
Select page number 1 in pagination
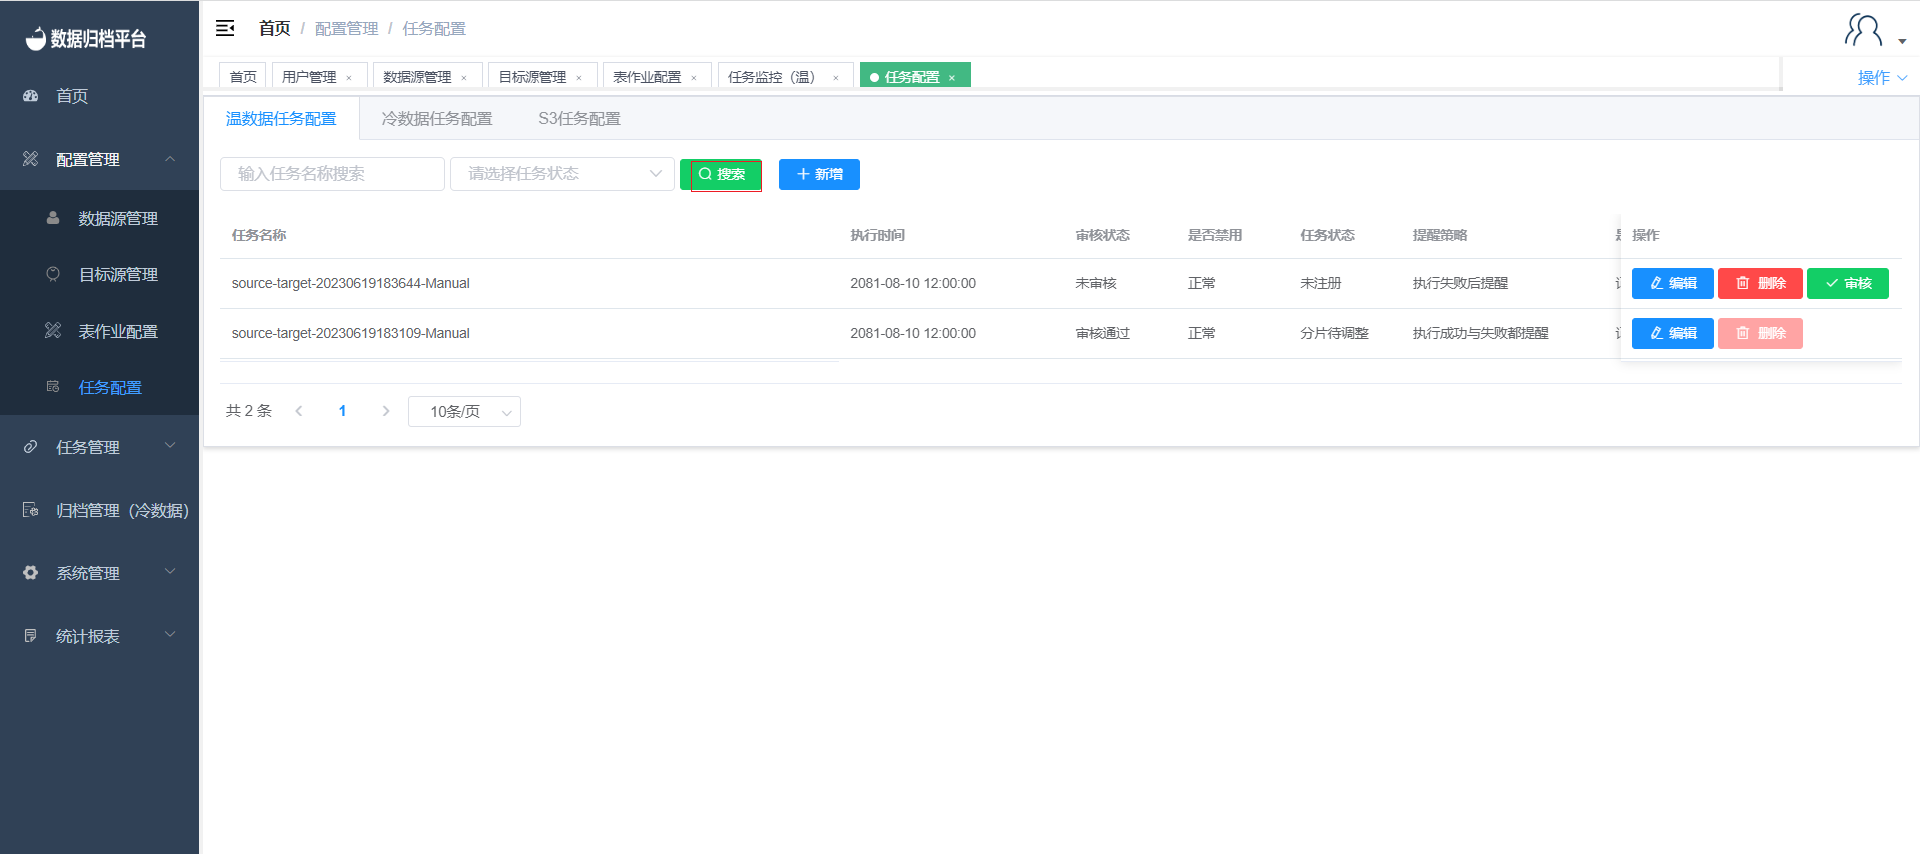[342, 411]
